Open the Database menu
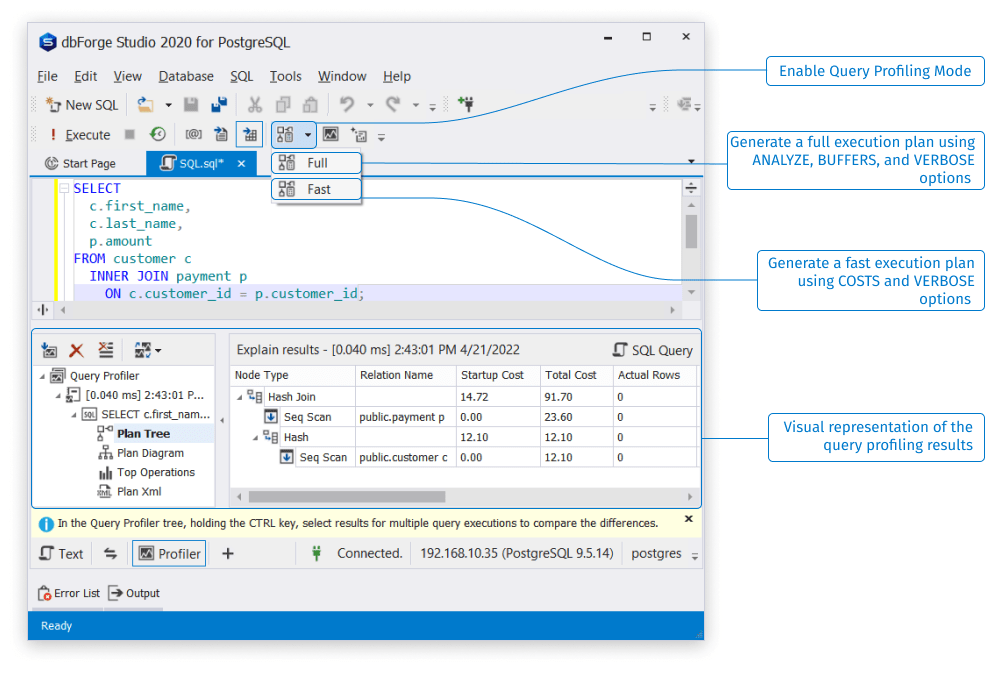 (186, 76)
